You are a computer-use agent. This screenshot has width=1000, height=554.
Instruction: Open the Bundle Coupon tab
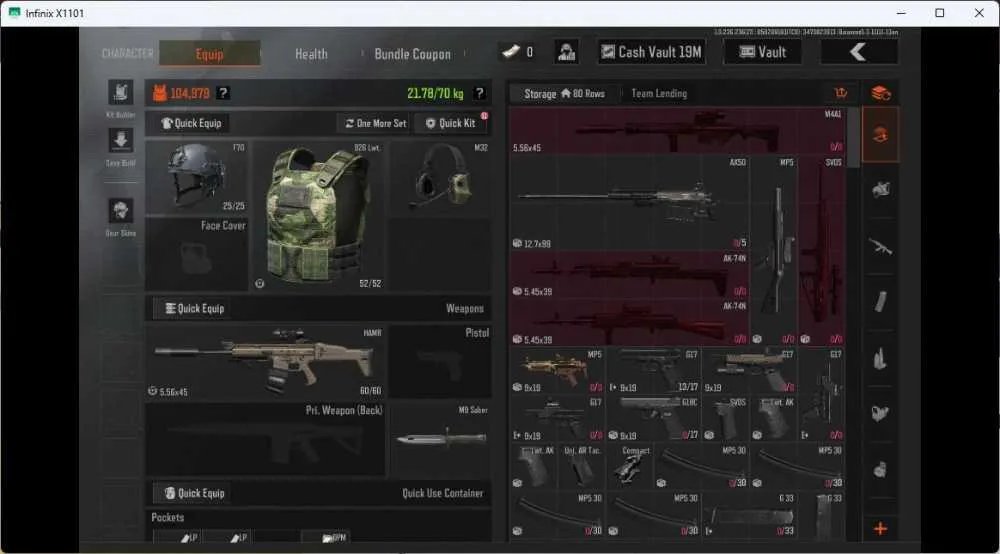413,54
